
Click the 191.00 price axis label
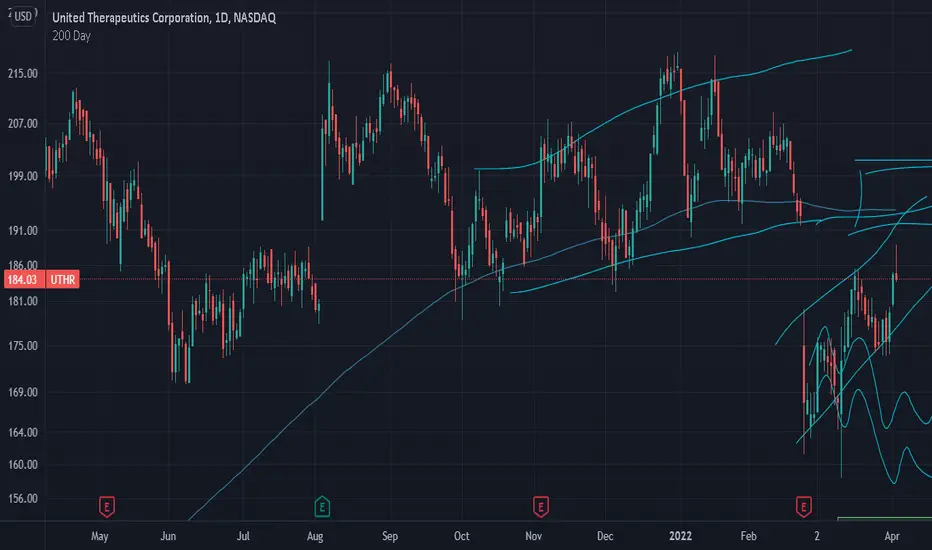(x=23, y=231)
